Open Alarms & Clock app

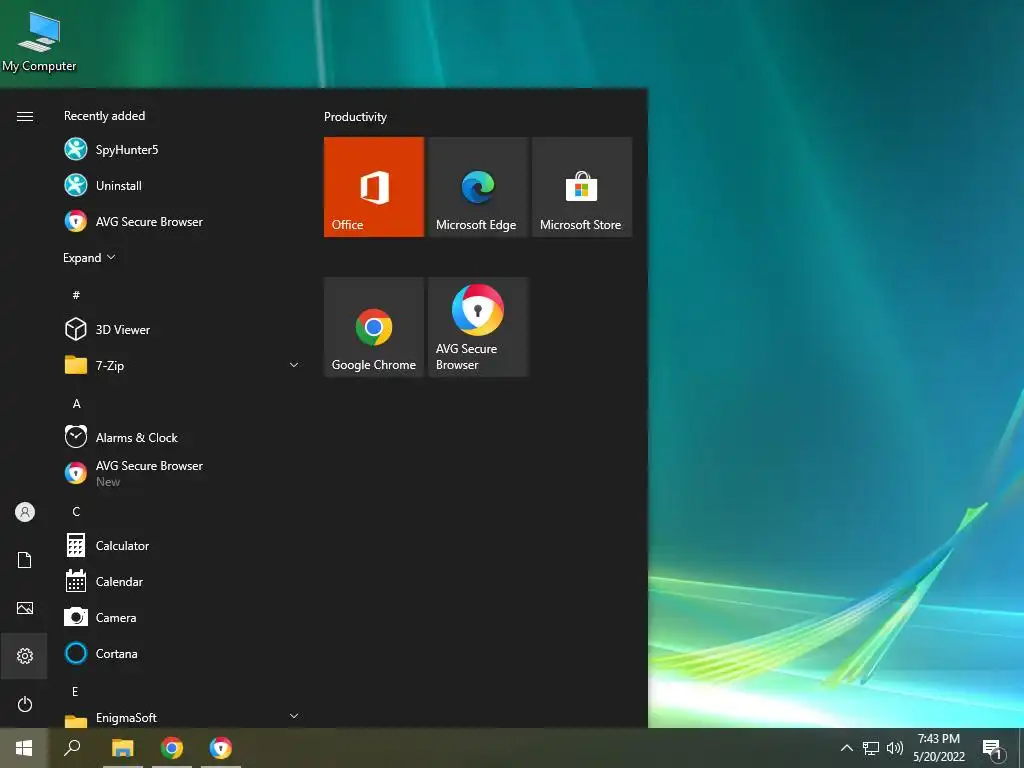183,437
